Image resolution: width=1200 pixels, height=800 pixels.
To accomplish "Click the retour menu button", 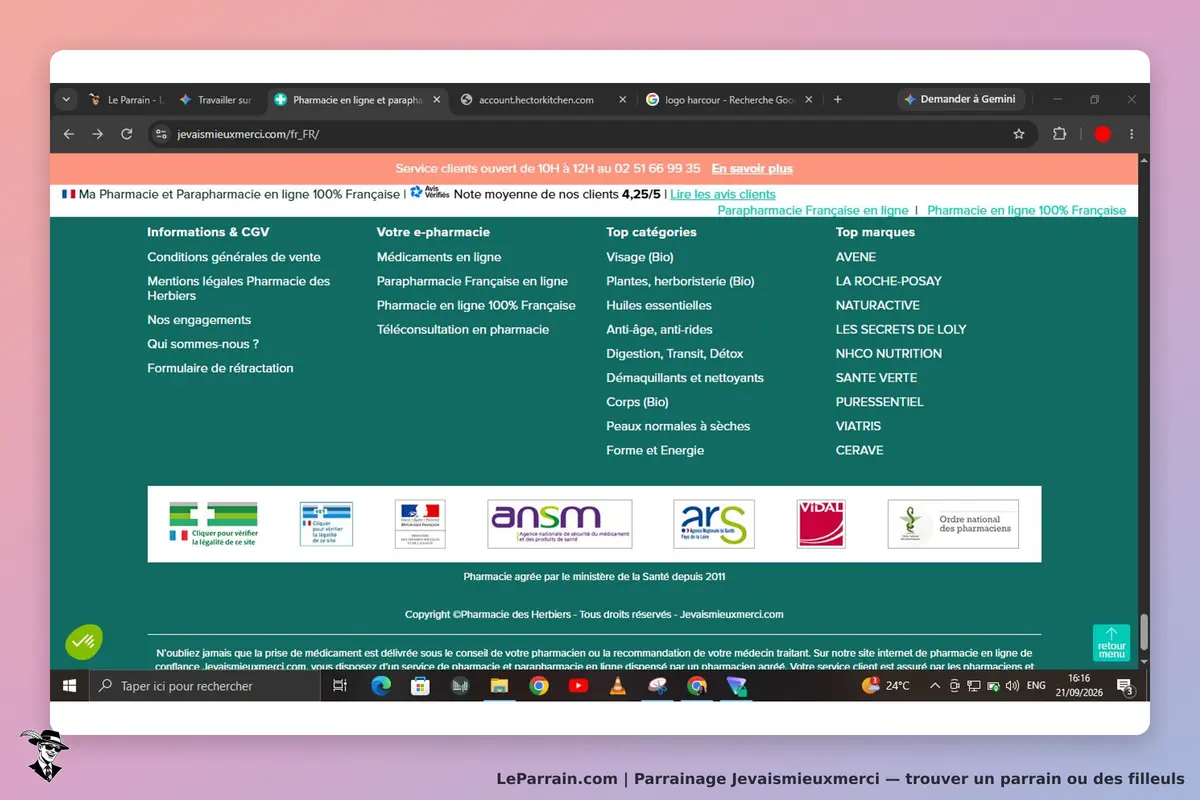I will (x=1111, y=643).
